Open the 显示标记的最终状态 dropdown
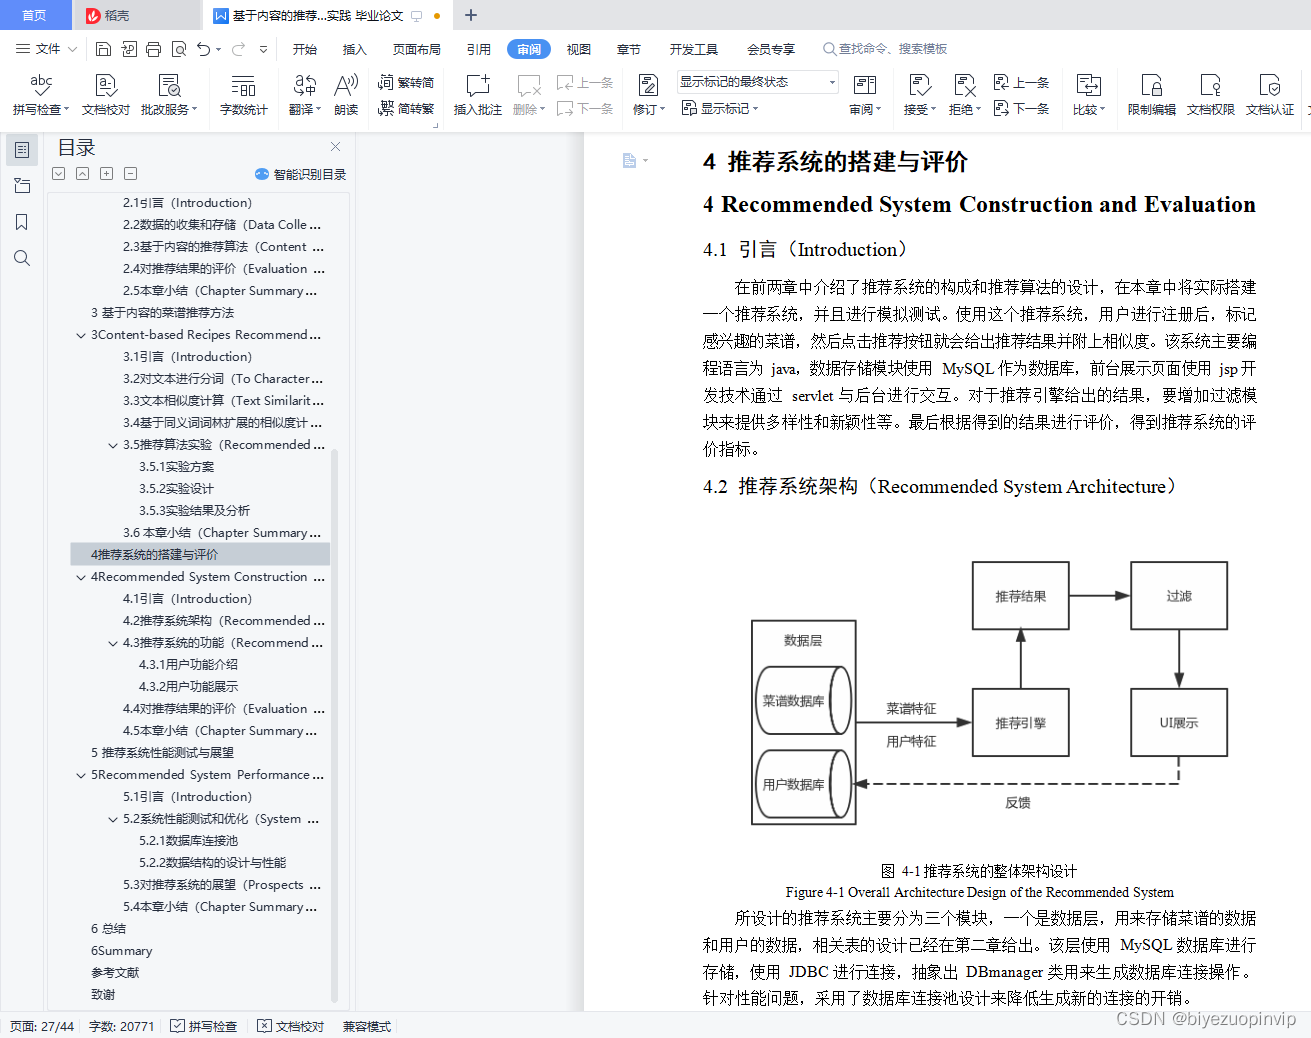This screenshot has width=1311, height=1038. pos(758,82)
